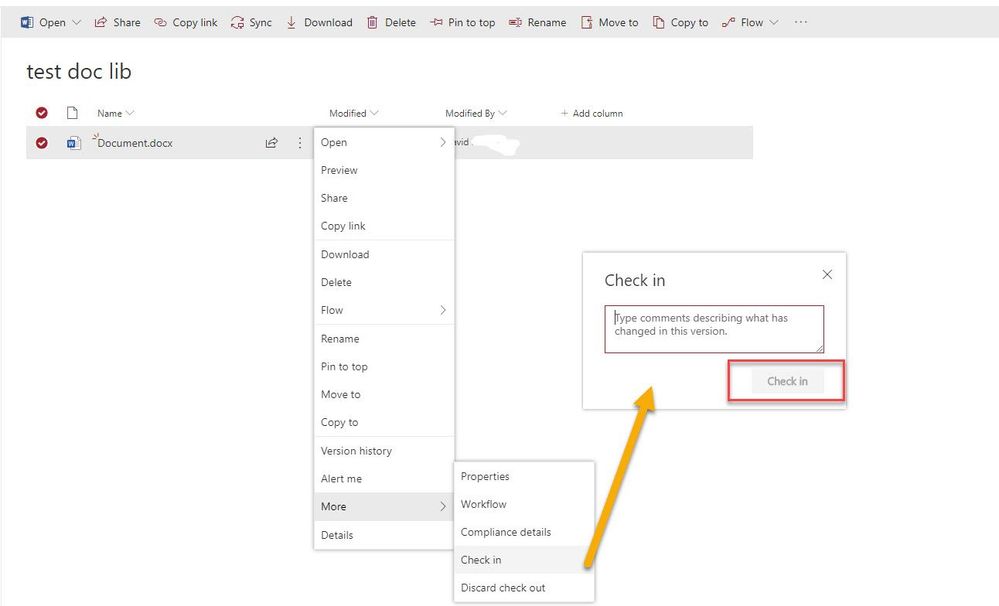Toggle the select-all checkmark in the header
This screenshot has height=606, width=999.
(x=42, y=113)
